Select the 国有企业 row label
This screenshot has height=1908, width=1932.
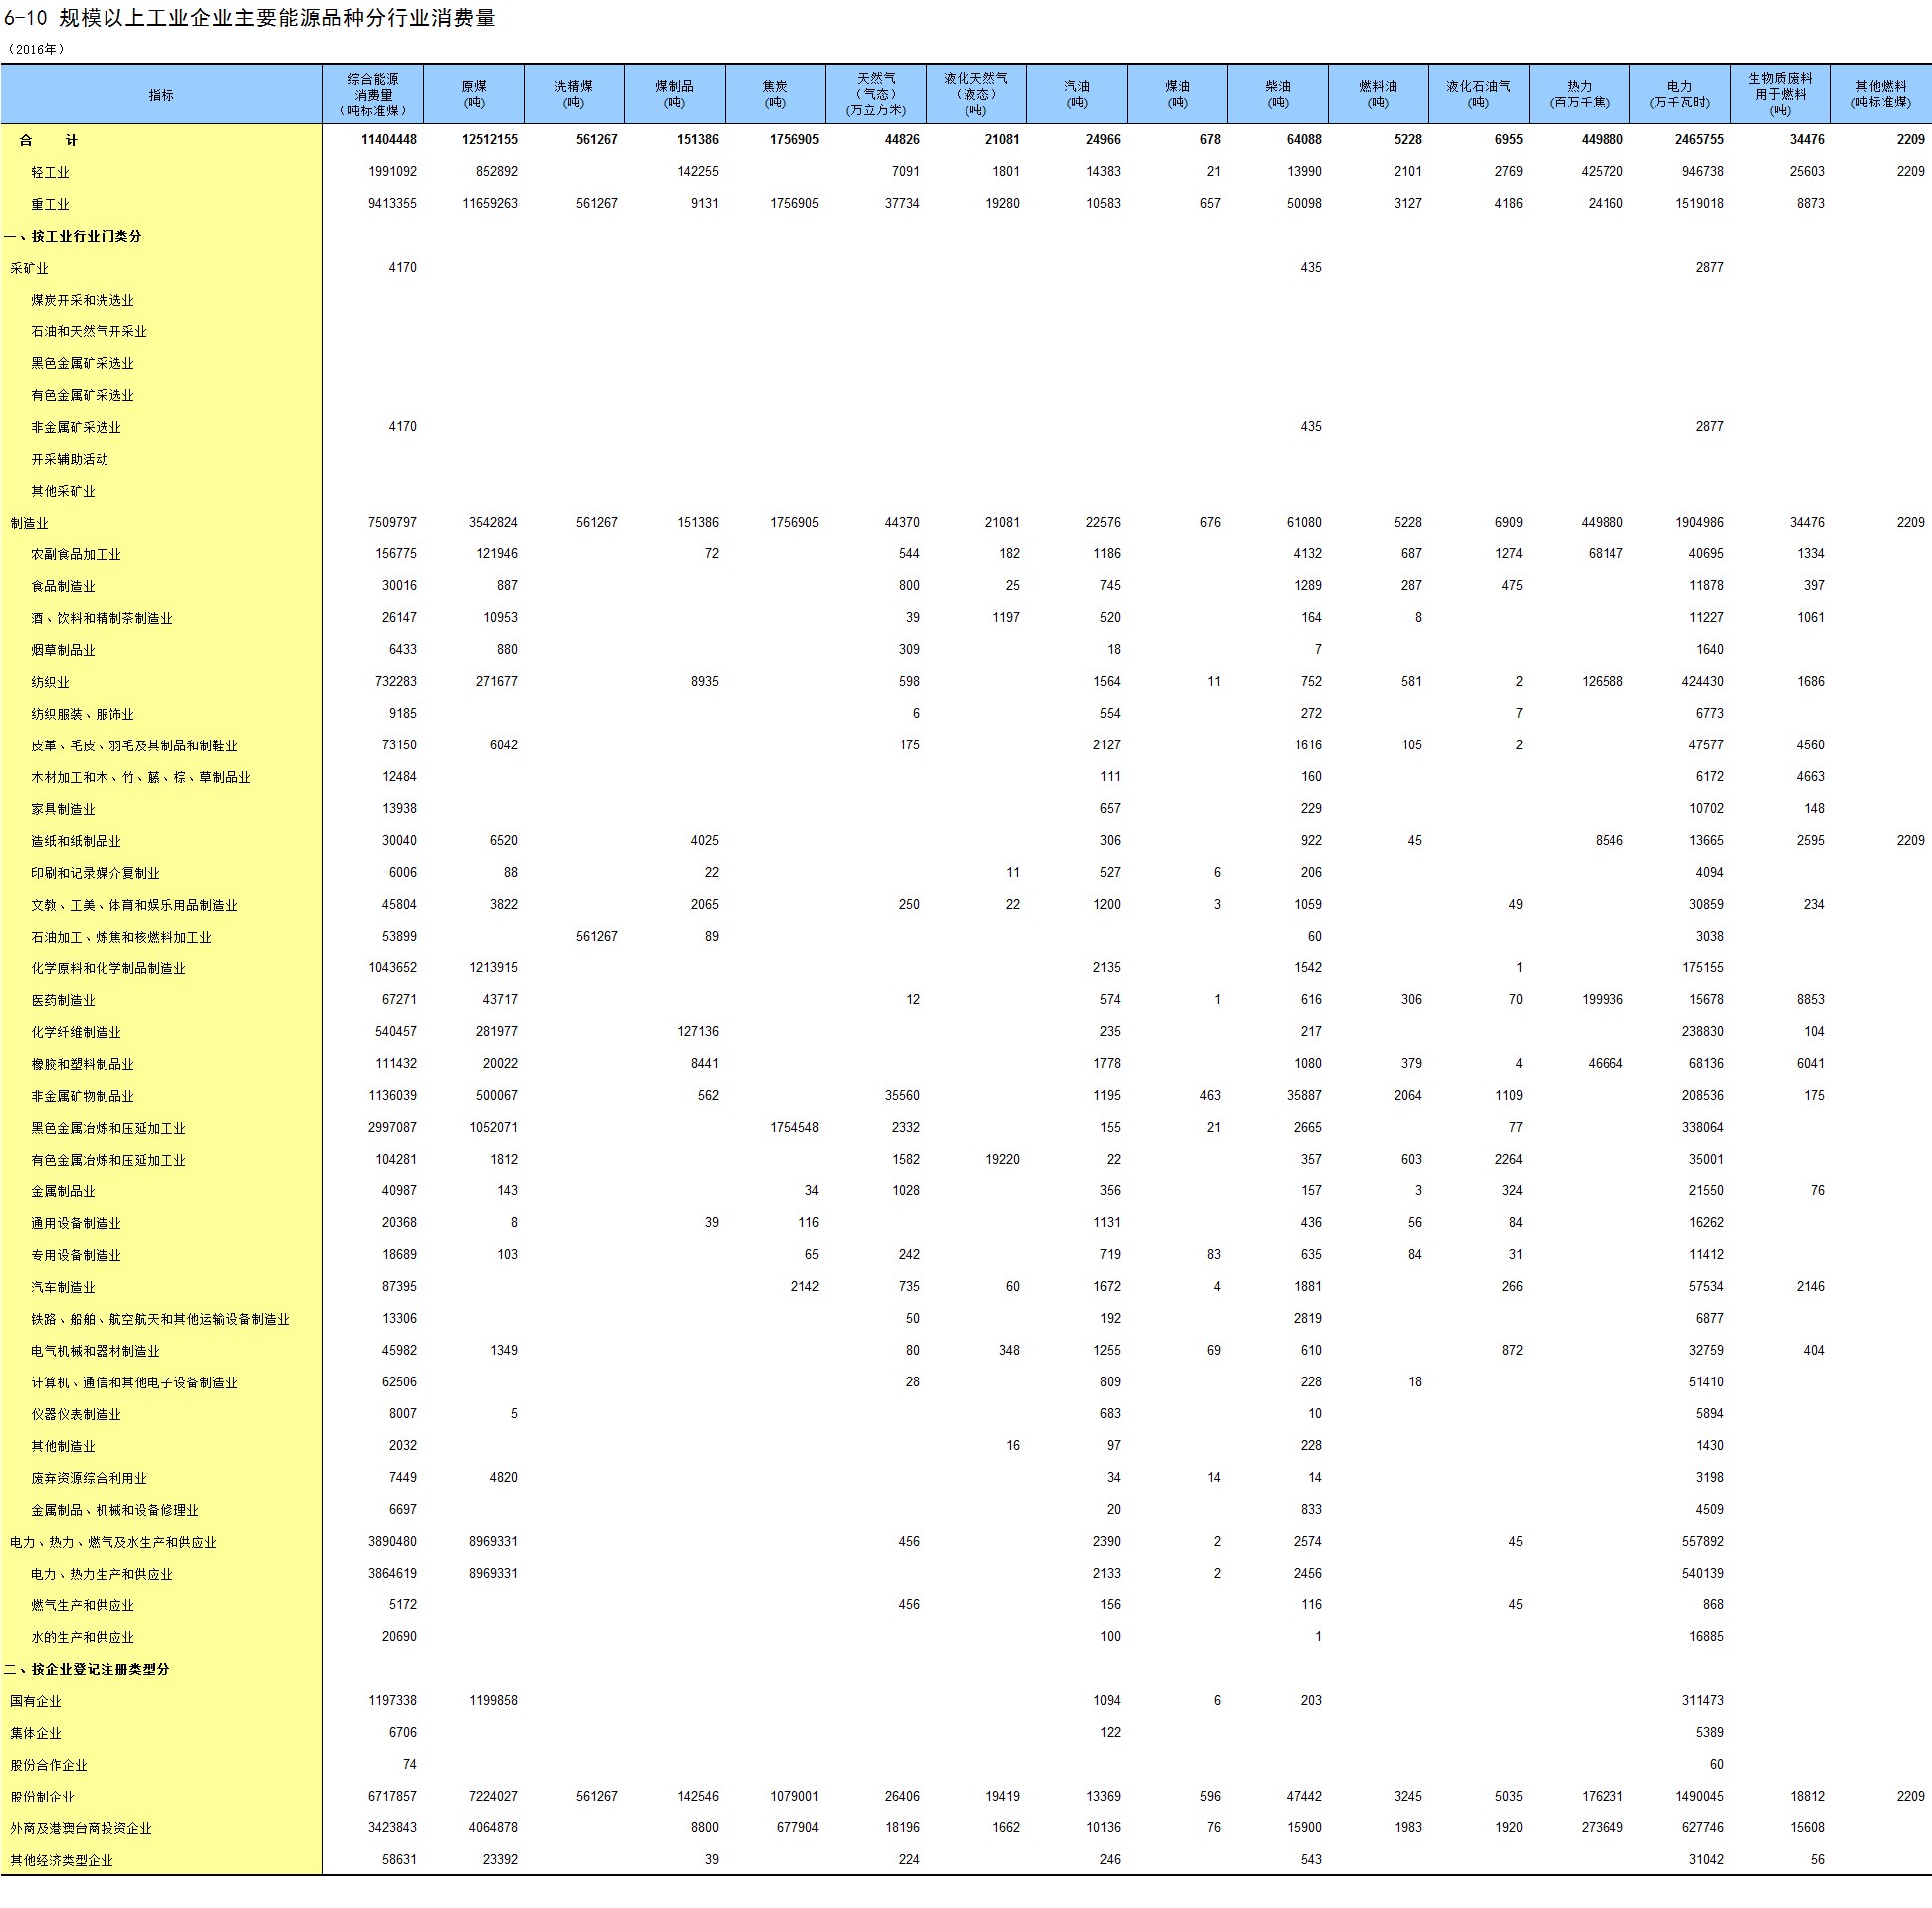[36, 1701]
